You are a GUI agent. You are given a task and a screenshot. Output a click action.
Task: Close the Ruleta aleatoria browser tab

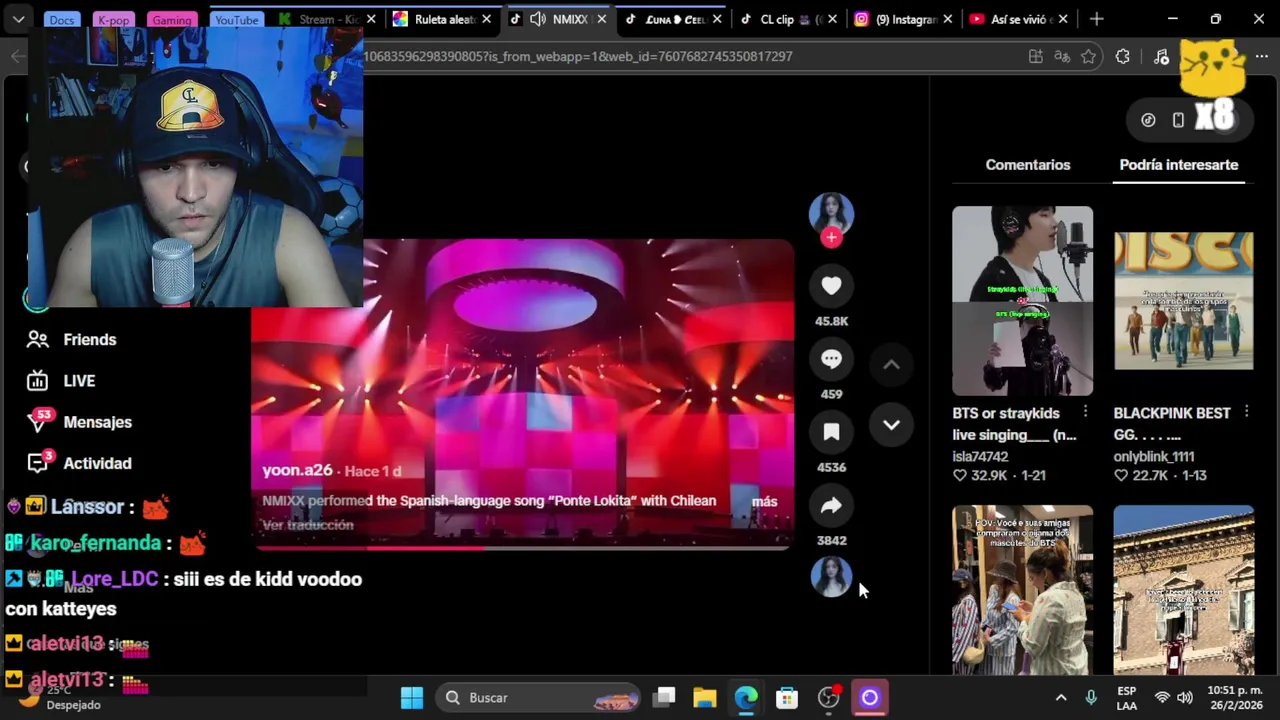pyautogui.click(x=486, y=19)
